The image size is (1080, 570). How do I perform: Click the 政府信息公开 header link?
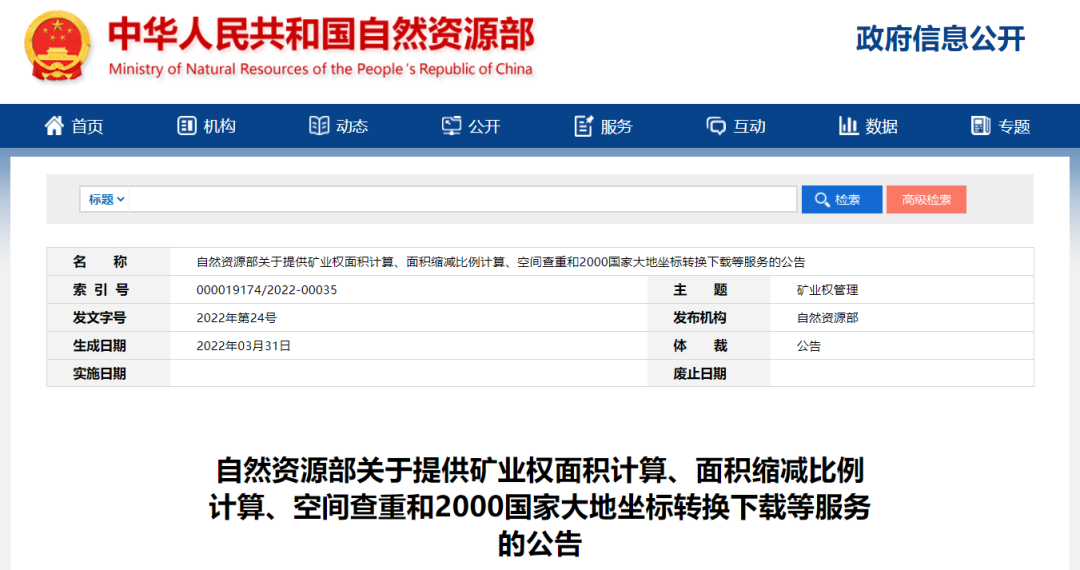(940, 39)
